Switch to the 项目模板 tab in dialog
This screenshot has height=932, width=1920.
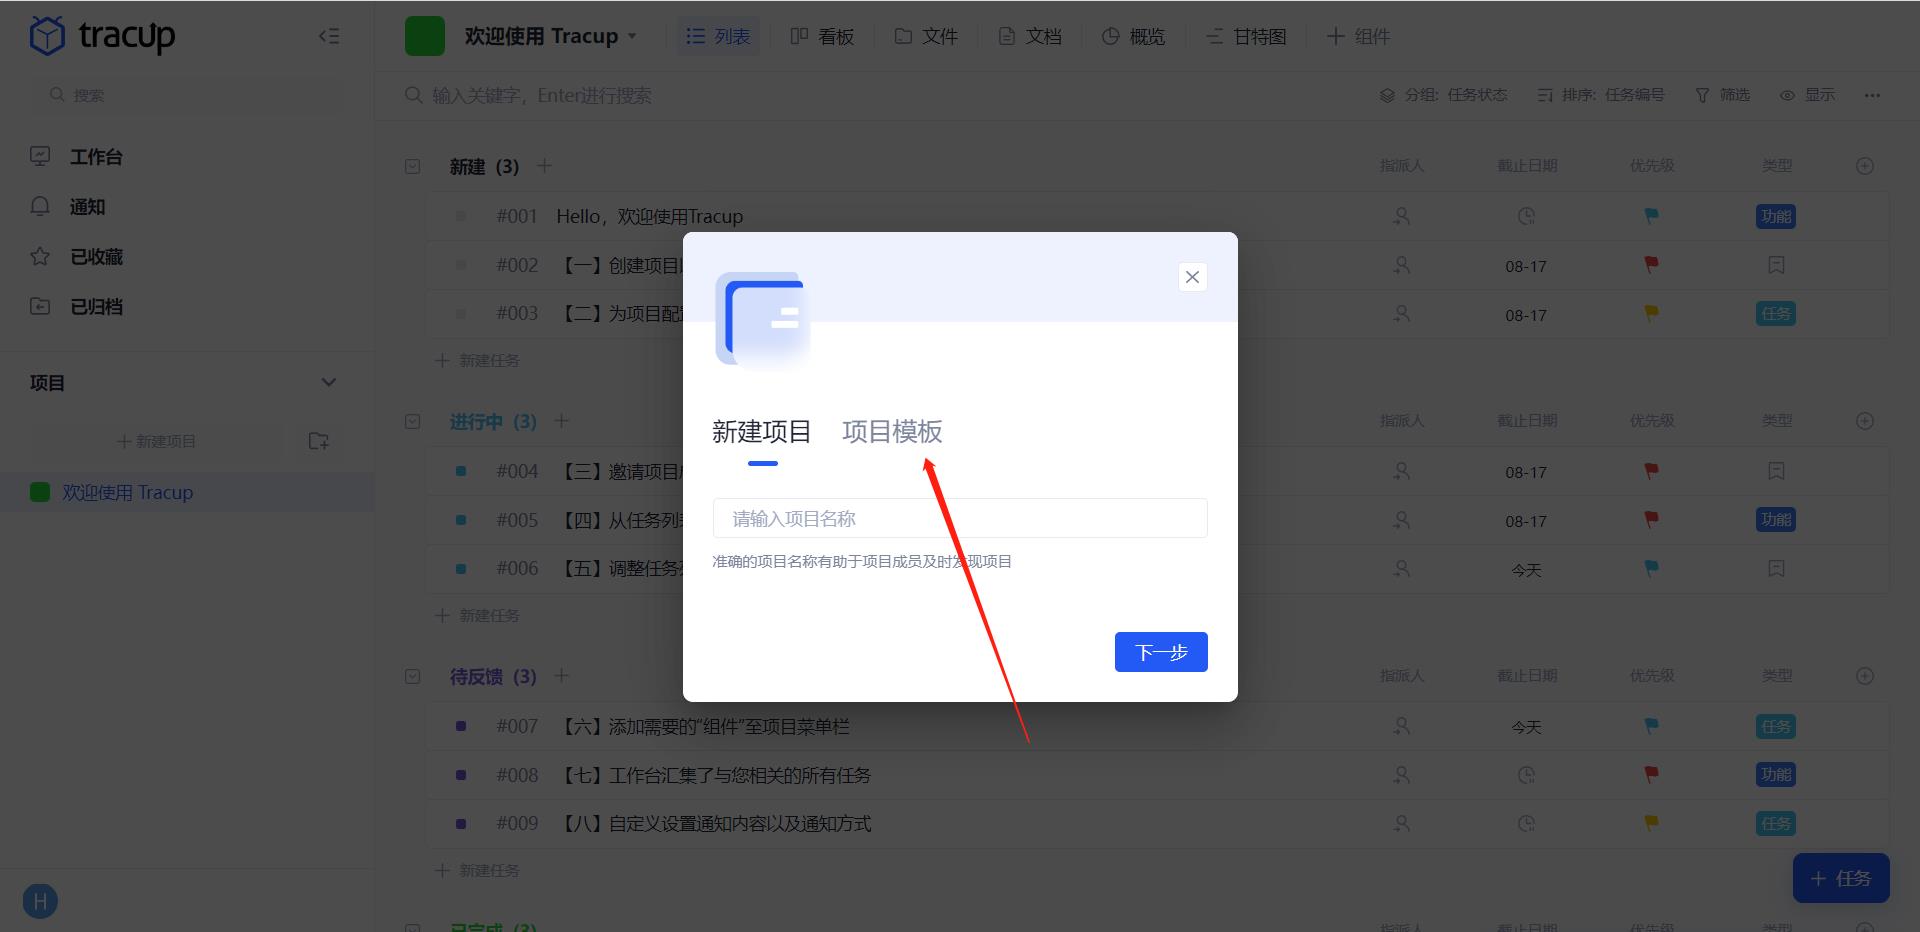(890, 431)
